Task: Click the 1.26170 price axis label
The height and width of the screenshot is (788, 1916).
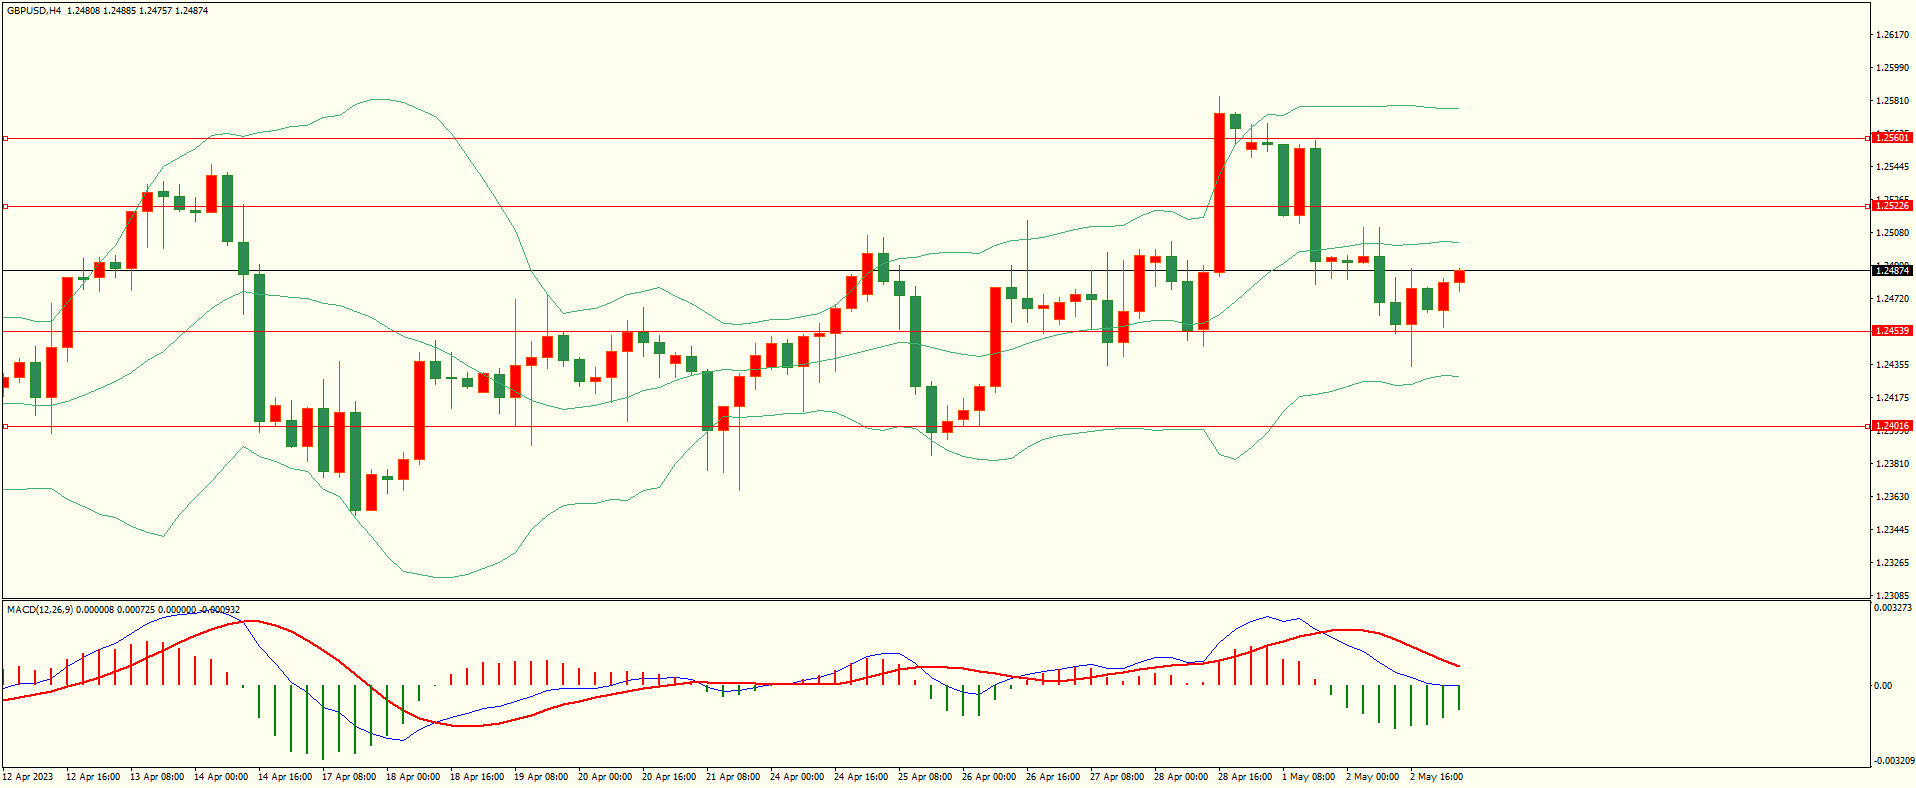Action: 1893,35
